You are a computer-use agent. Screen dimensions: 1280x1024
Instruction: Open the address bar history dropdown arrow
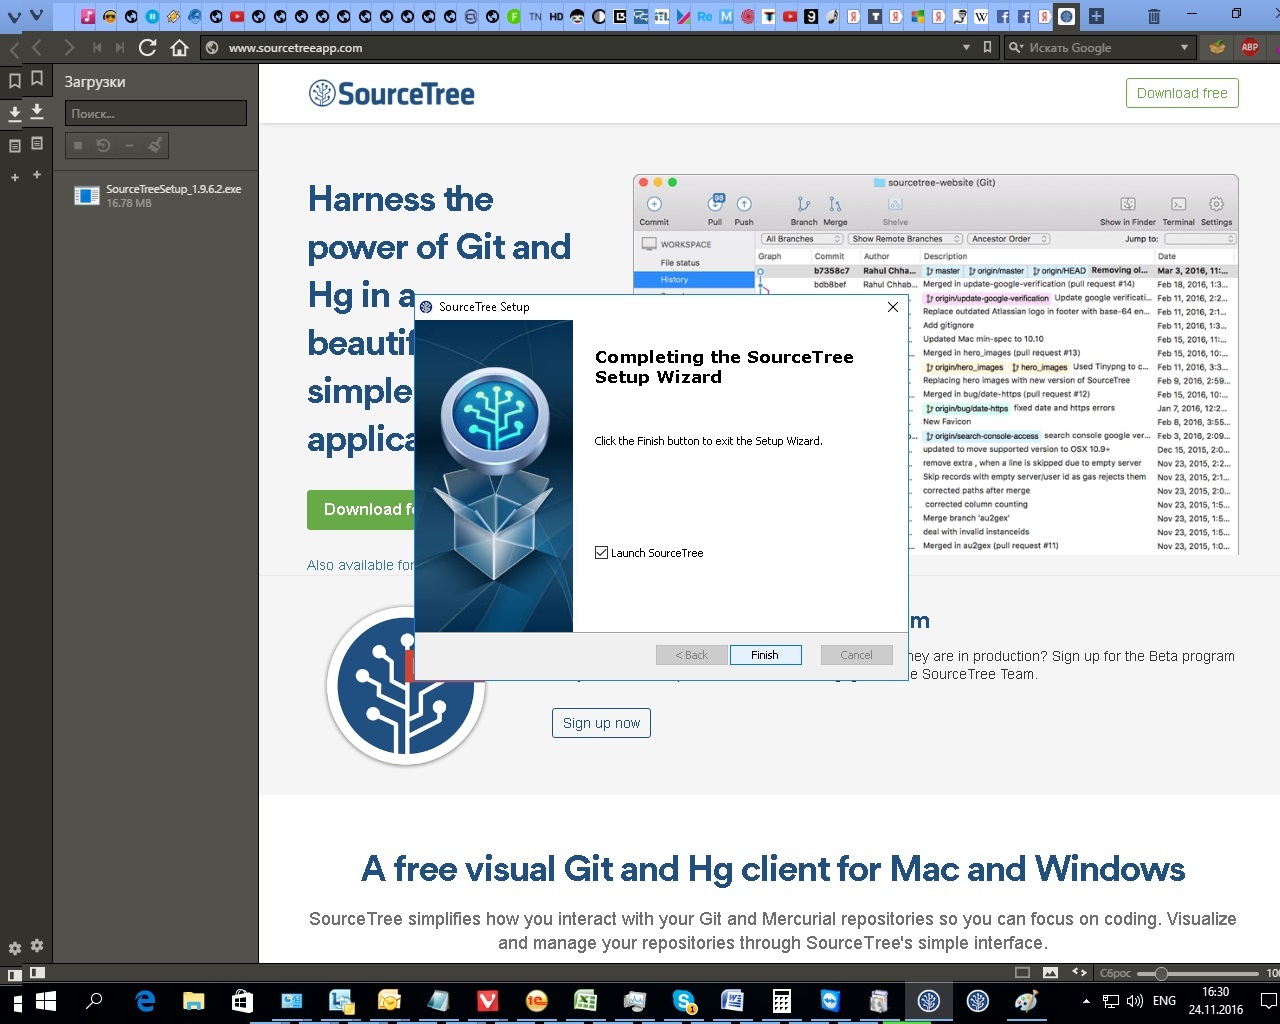966,47
